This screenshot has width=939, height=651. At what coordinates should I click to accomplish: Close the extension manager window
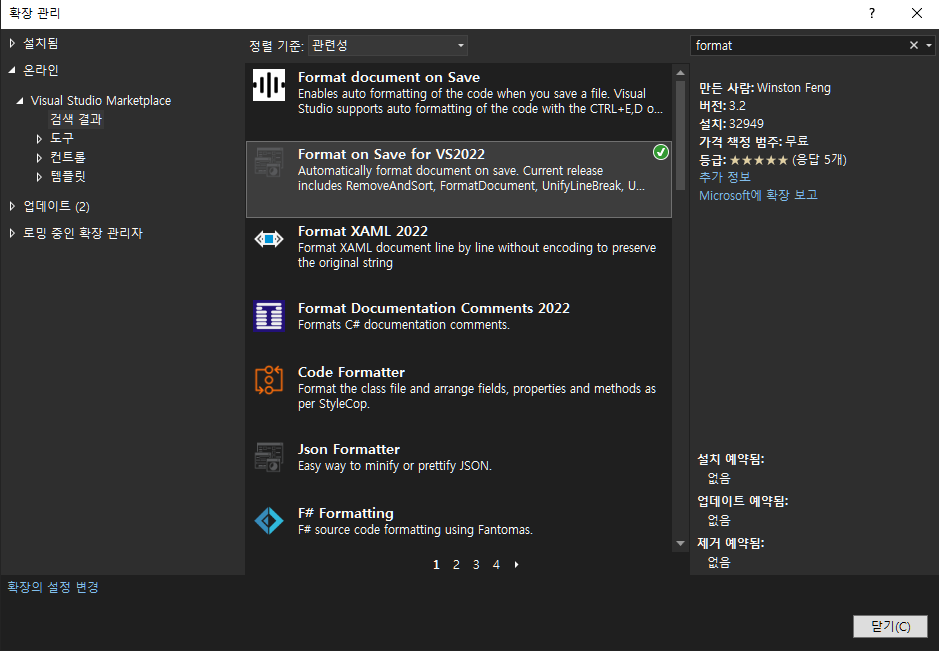(917, 13)
